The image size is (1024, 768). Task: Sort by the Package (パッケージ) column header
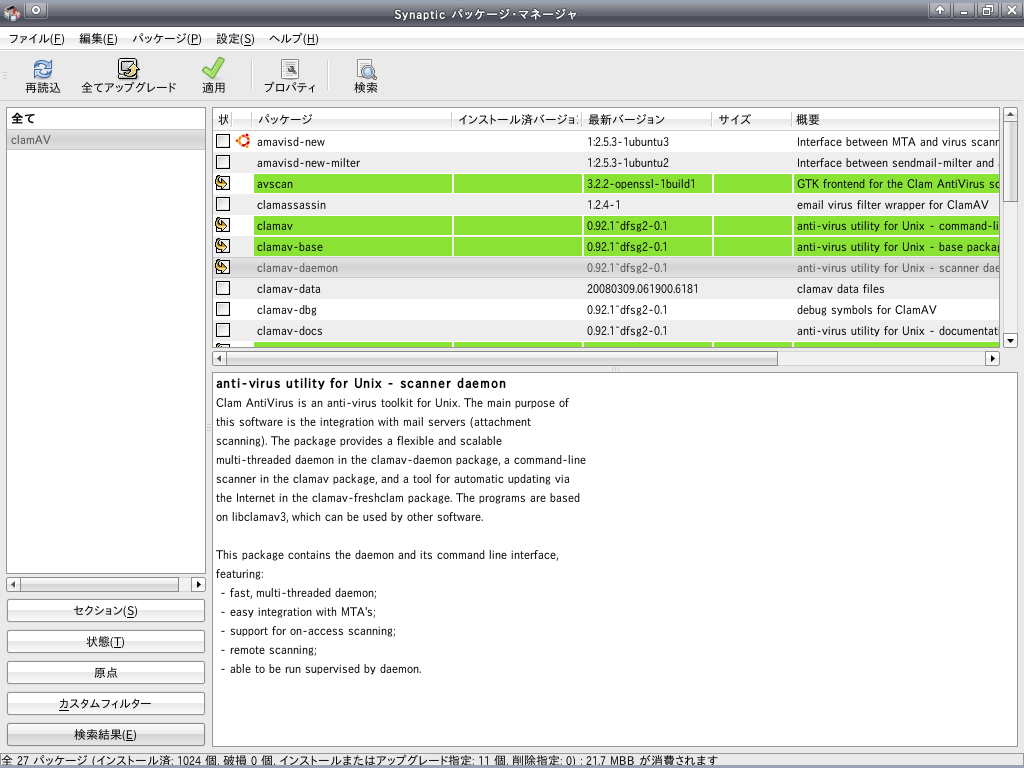pos(352,120)
